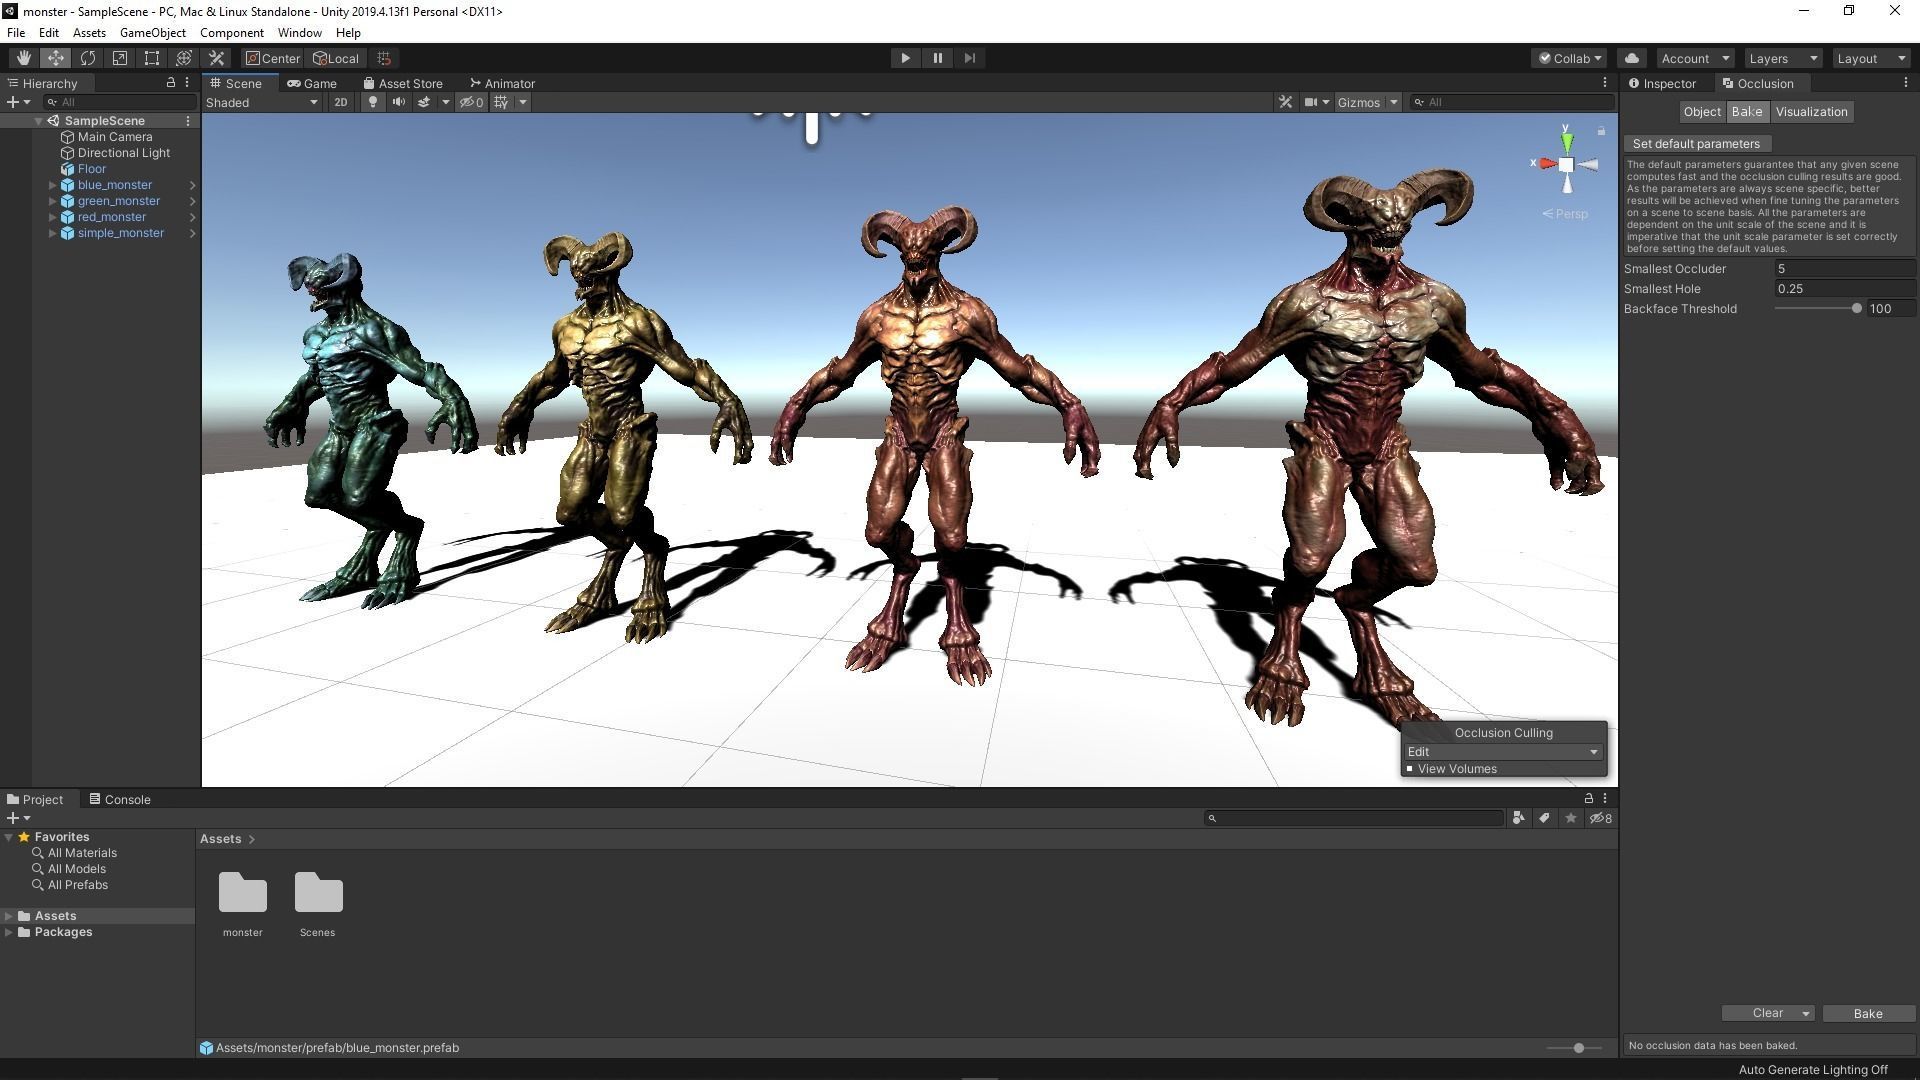Image resolution: width=1920 pixels, height=1080 pixels.
Task: Activate the Hand tool
Action: point(23,57)
